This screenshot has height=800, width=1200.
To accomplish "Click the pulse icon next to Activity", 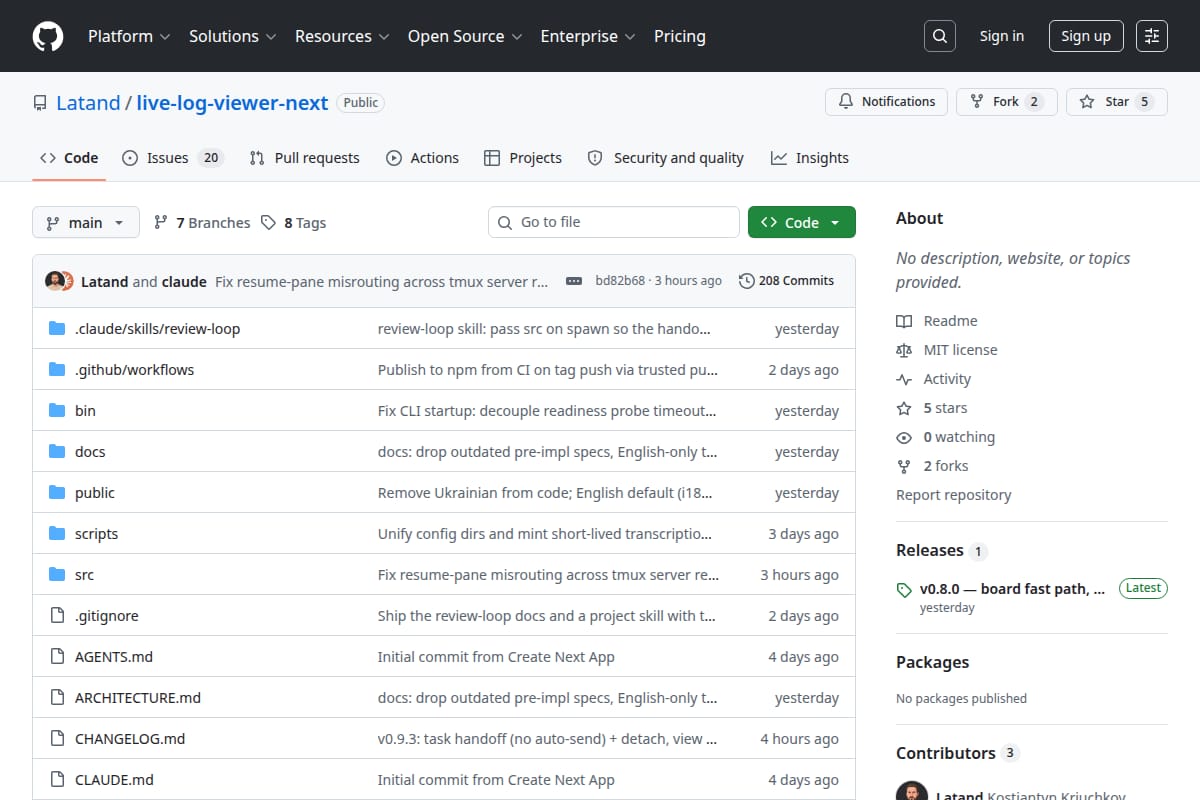I will pyautogui.click(x=904, y=379).
